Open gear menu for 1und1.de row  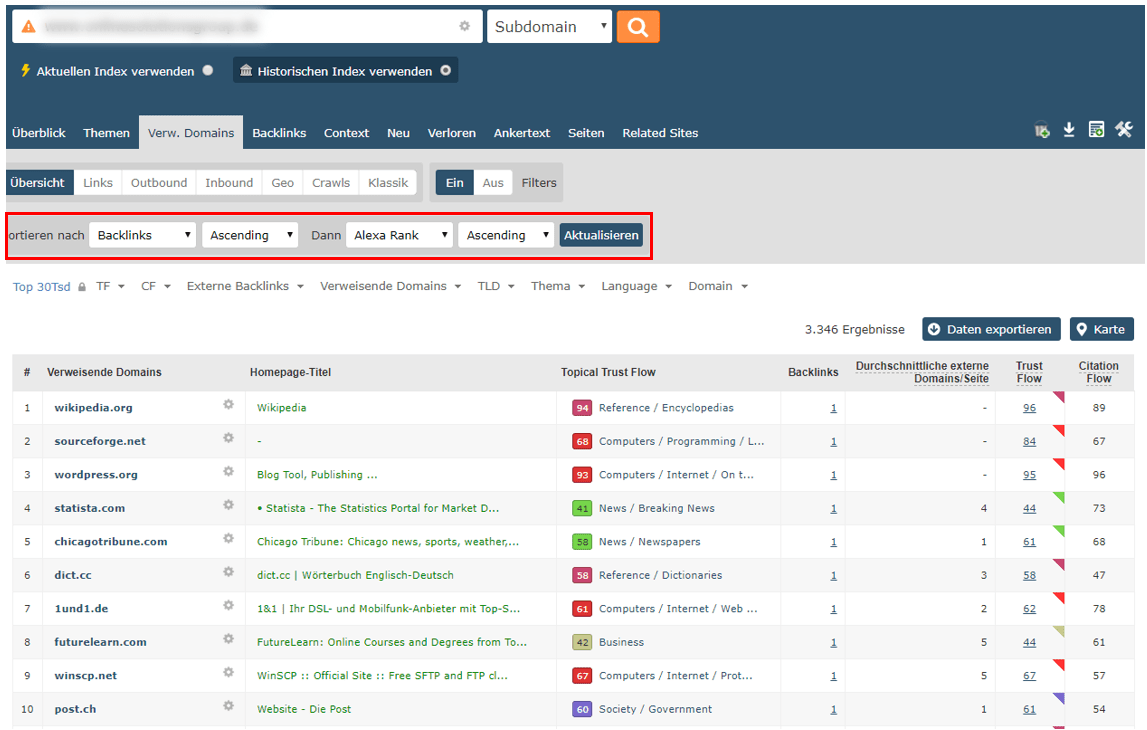(x=228, y=606)
